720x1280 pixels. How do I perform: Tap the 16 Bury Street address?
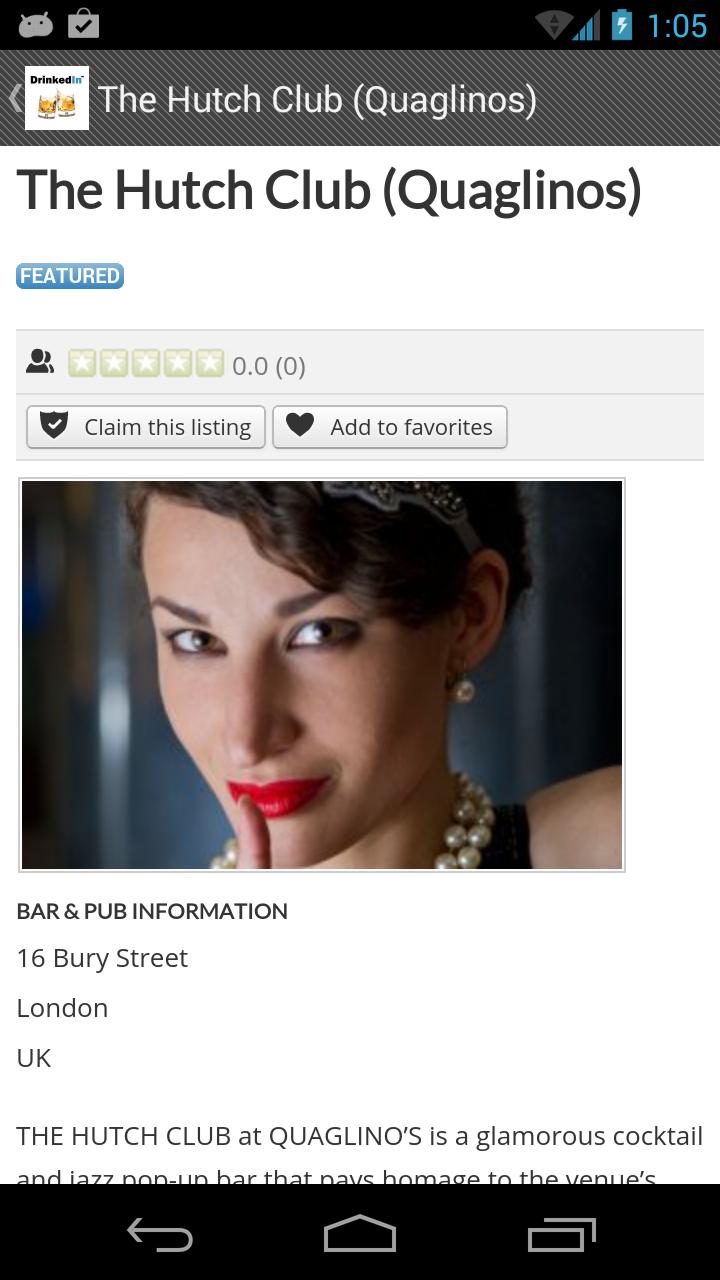click(102, 958)
